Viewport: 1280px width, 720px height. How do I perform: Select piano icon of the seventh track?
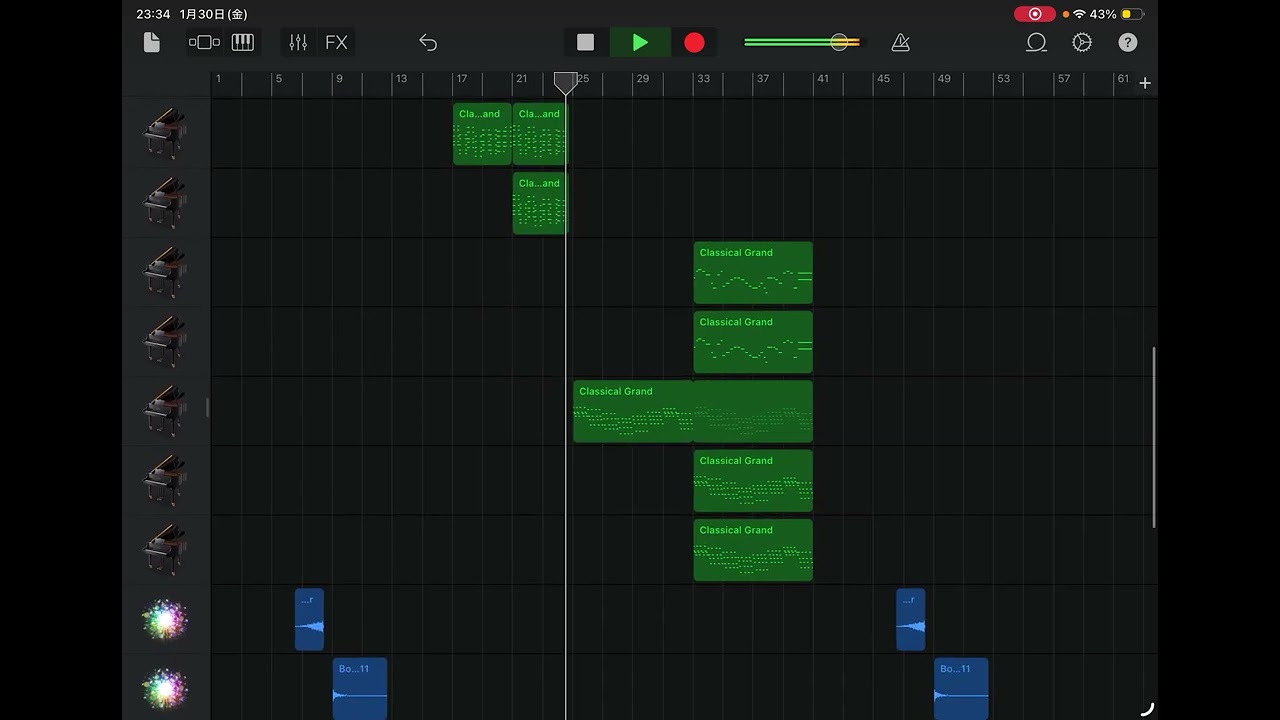click(x=166, y=549)
